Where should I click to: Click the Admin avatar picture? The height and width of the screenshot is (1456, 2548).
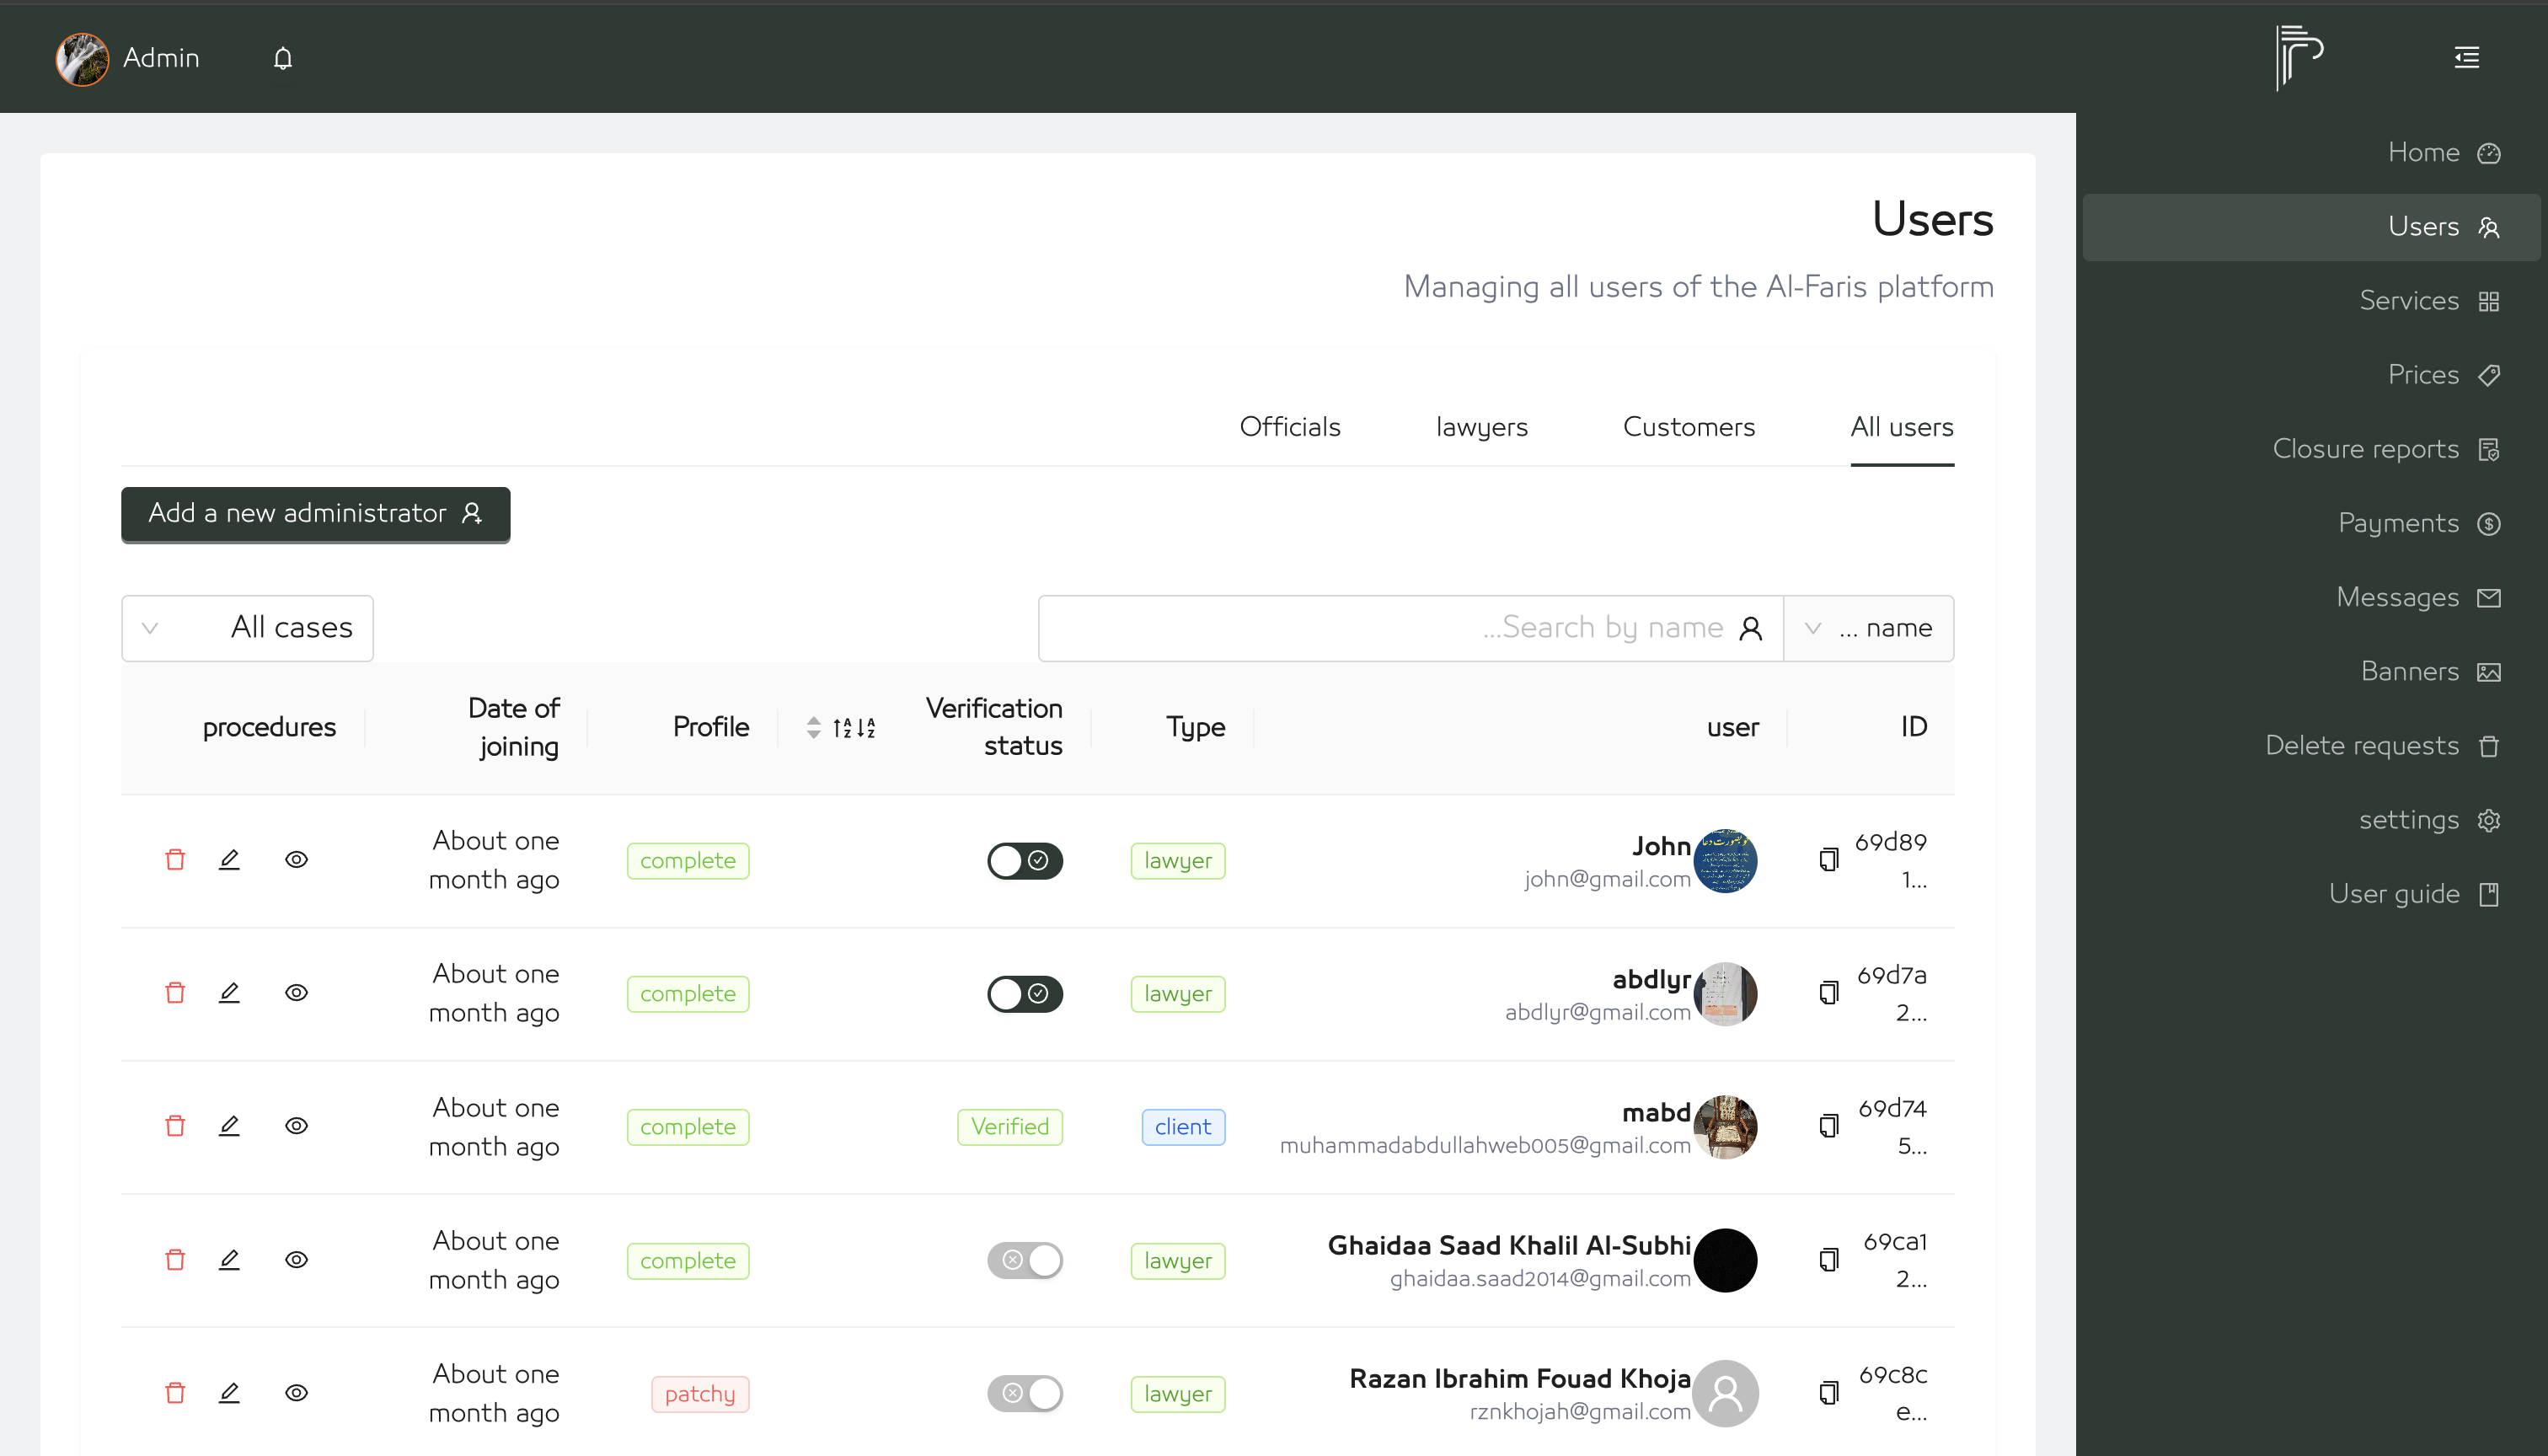point(82,58)
